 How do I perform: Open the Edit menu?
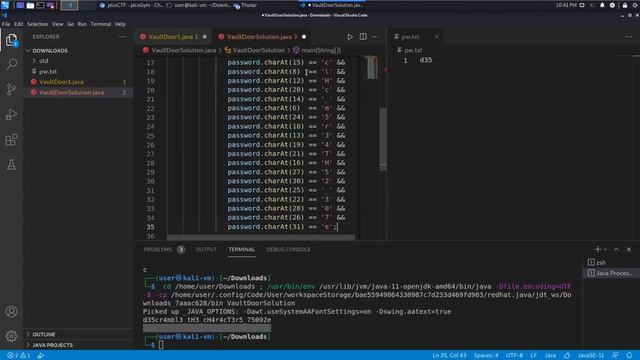[x=19, y=24]
